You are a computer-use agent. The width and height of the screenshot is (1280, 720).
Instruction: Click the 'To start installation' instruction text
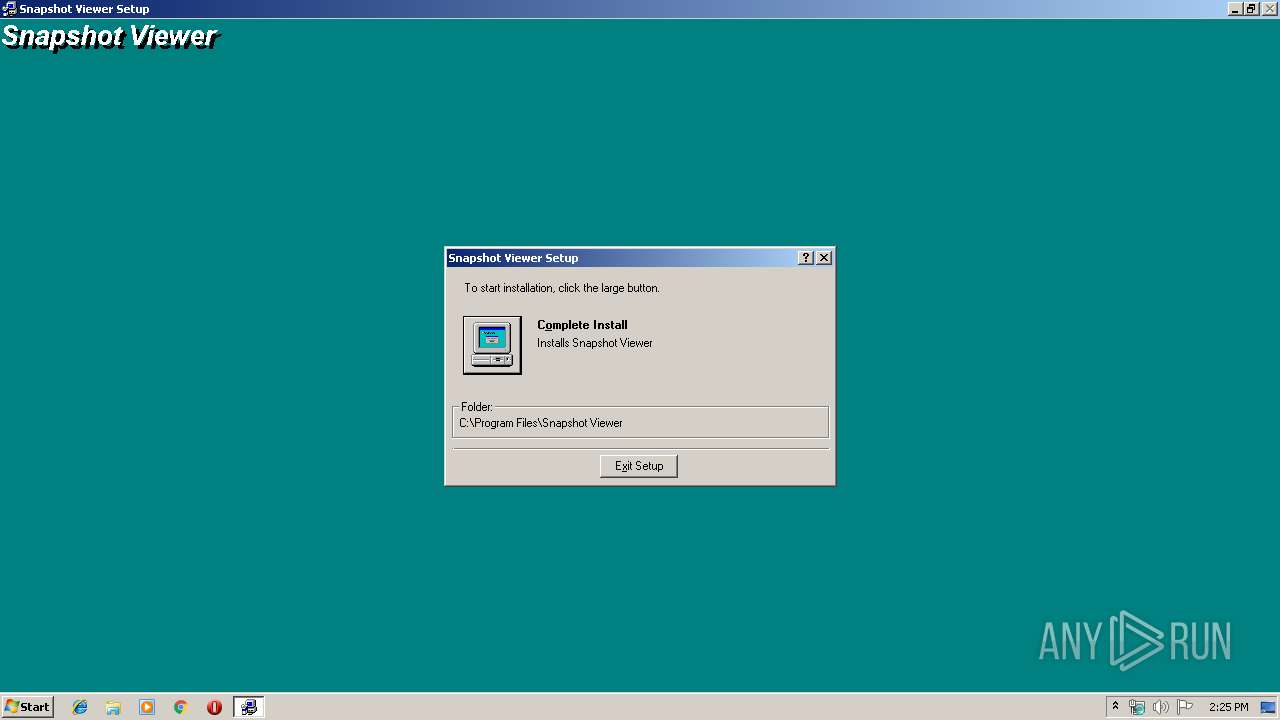click(x=562, y=288)
